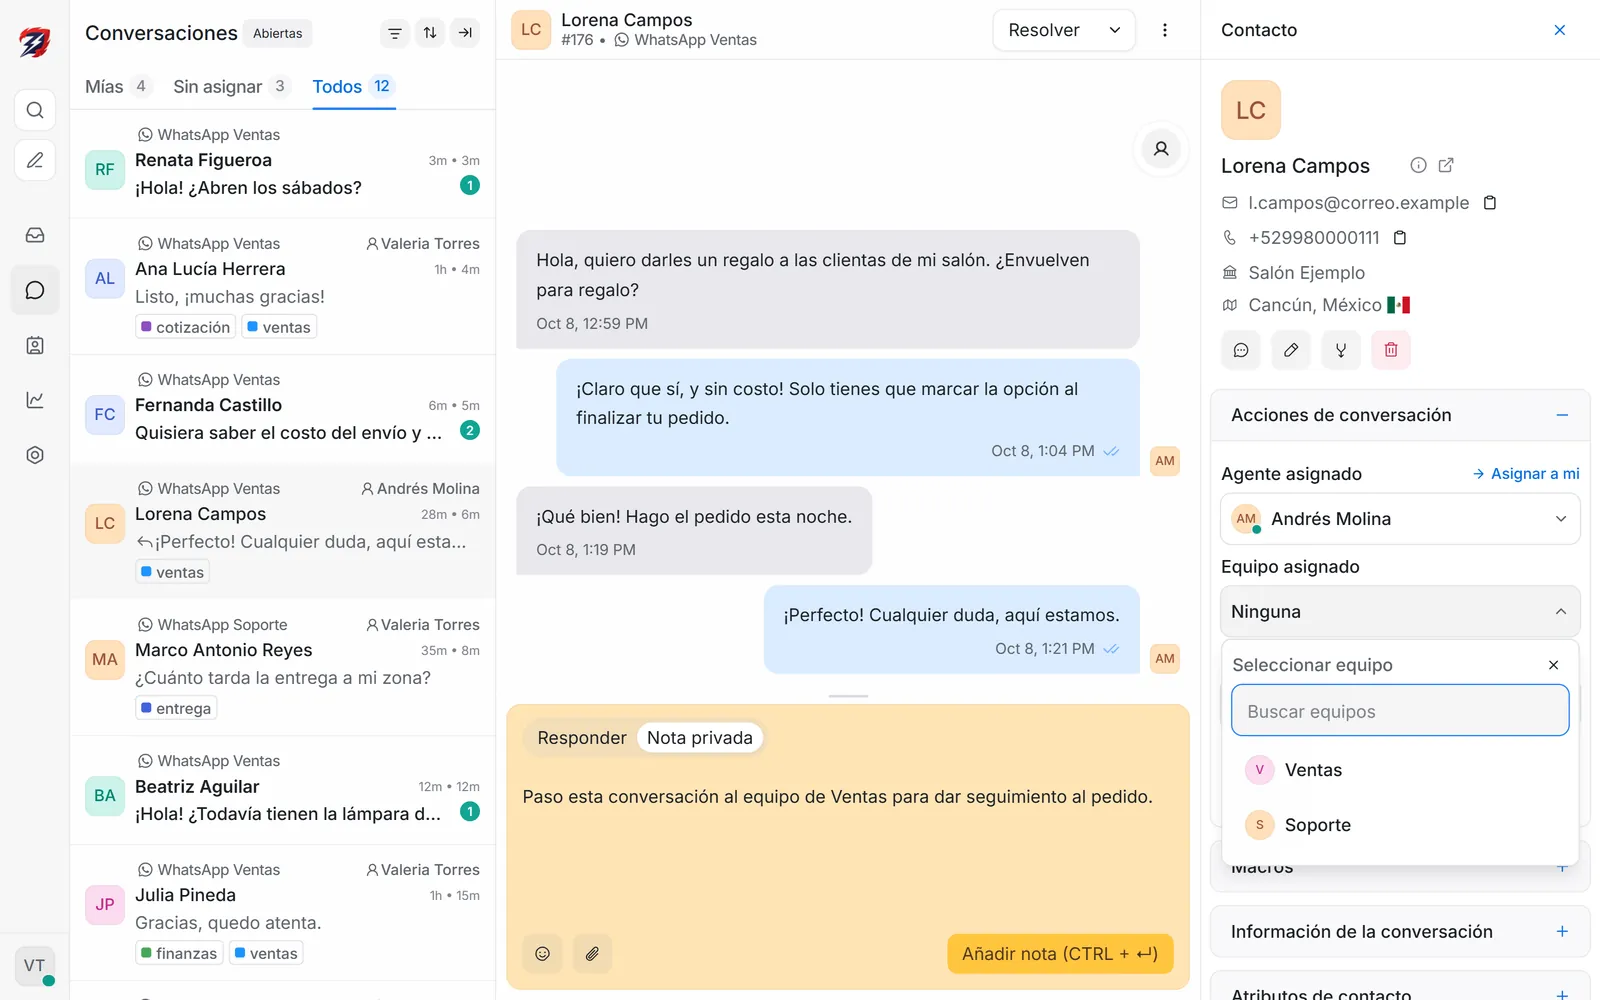This screenshot has height=1000, width=1600.
Task: Attach a file with the paperclip icon
Action: (592, 954)
